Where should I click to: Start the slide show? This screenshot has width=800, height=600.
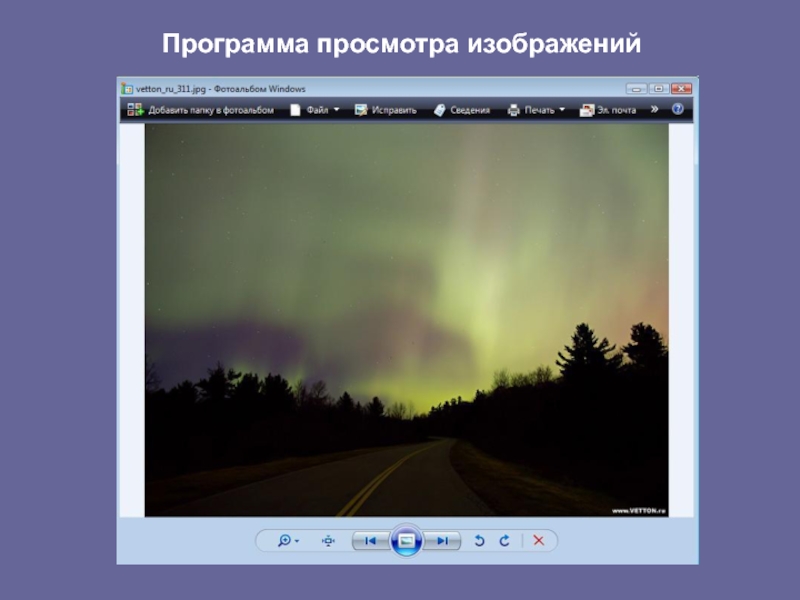pyautogui.click(x=406, y=540)
